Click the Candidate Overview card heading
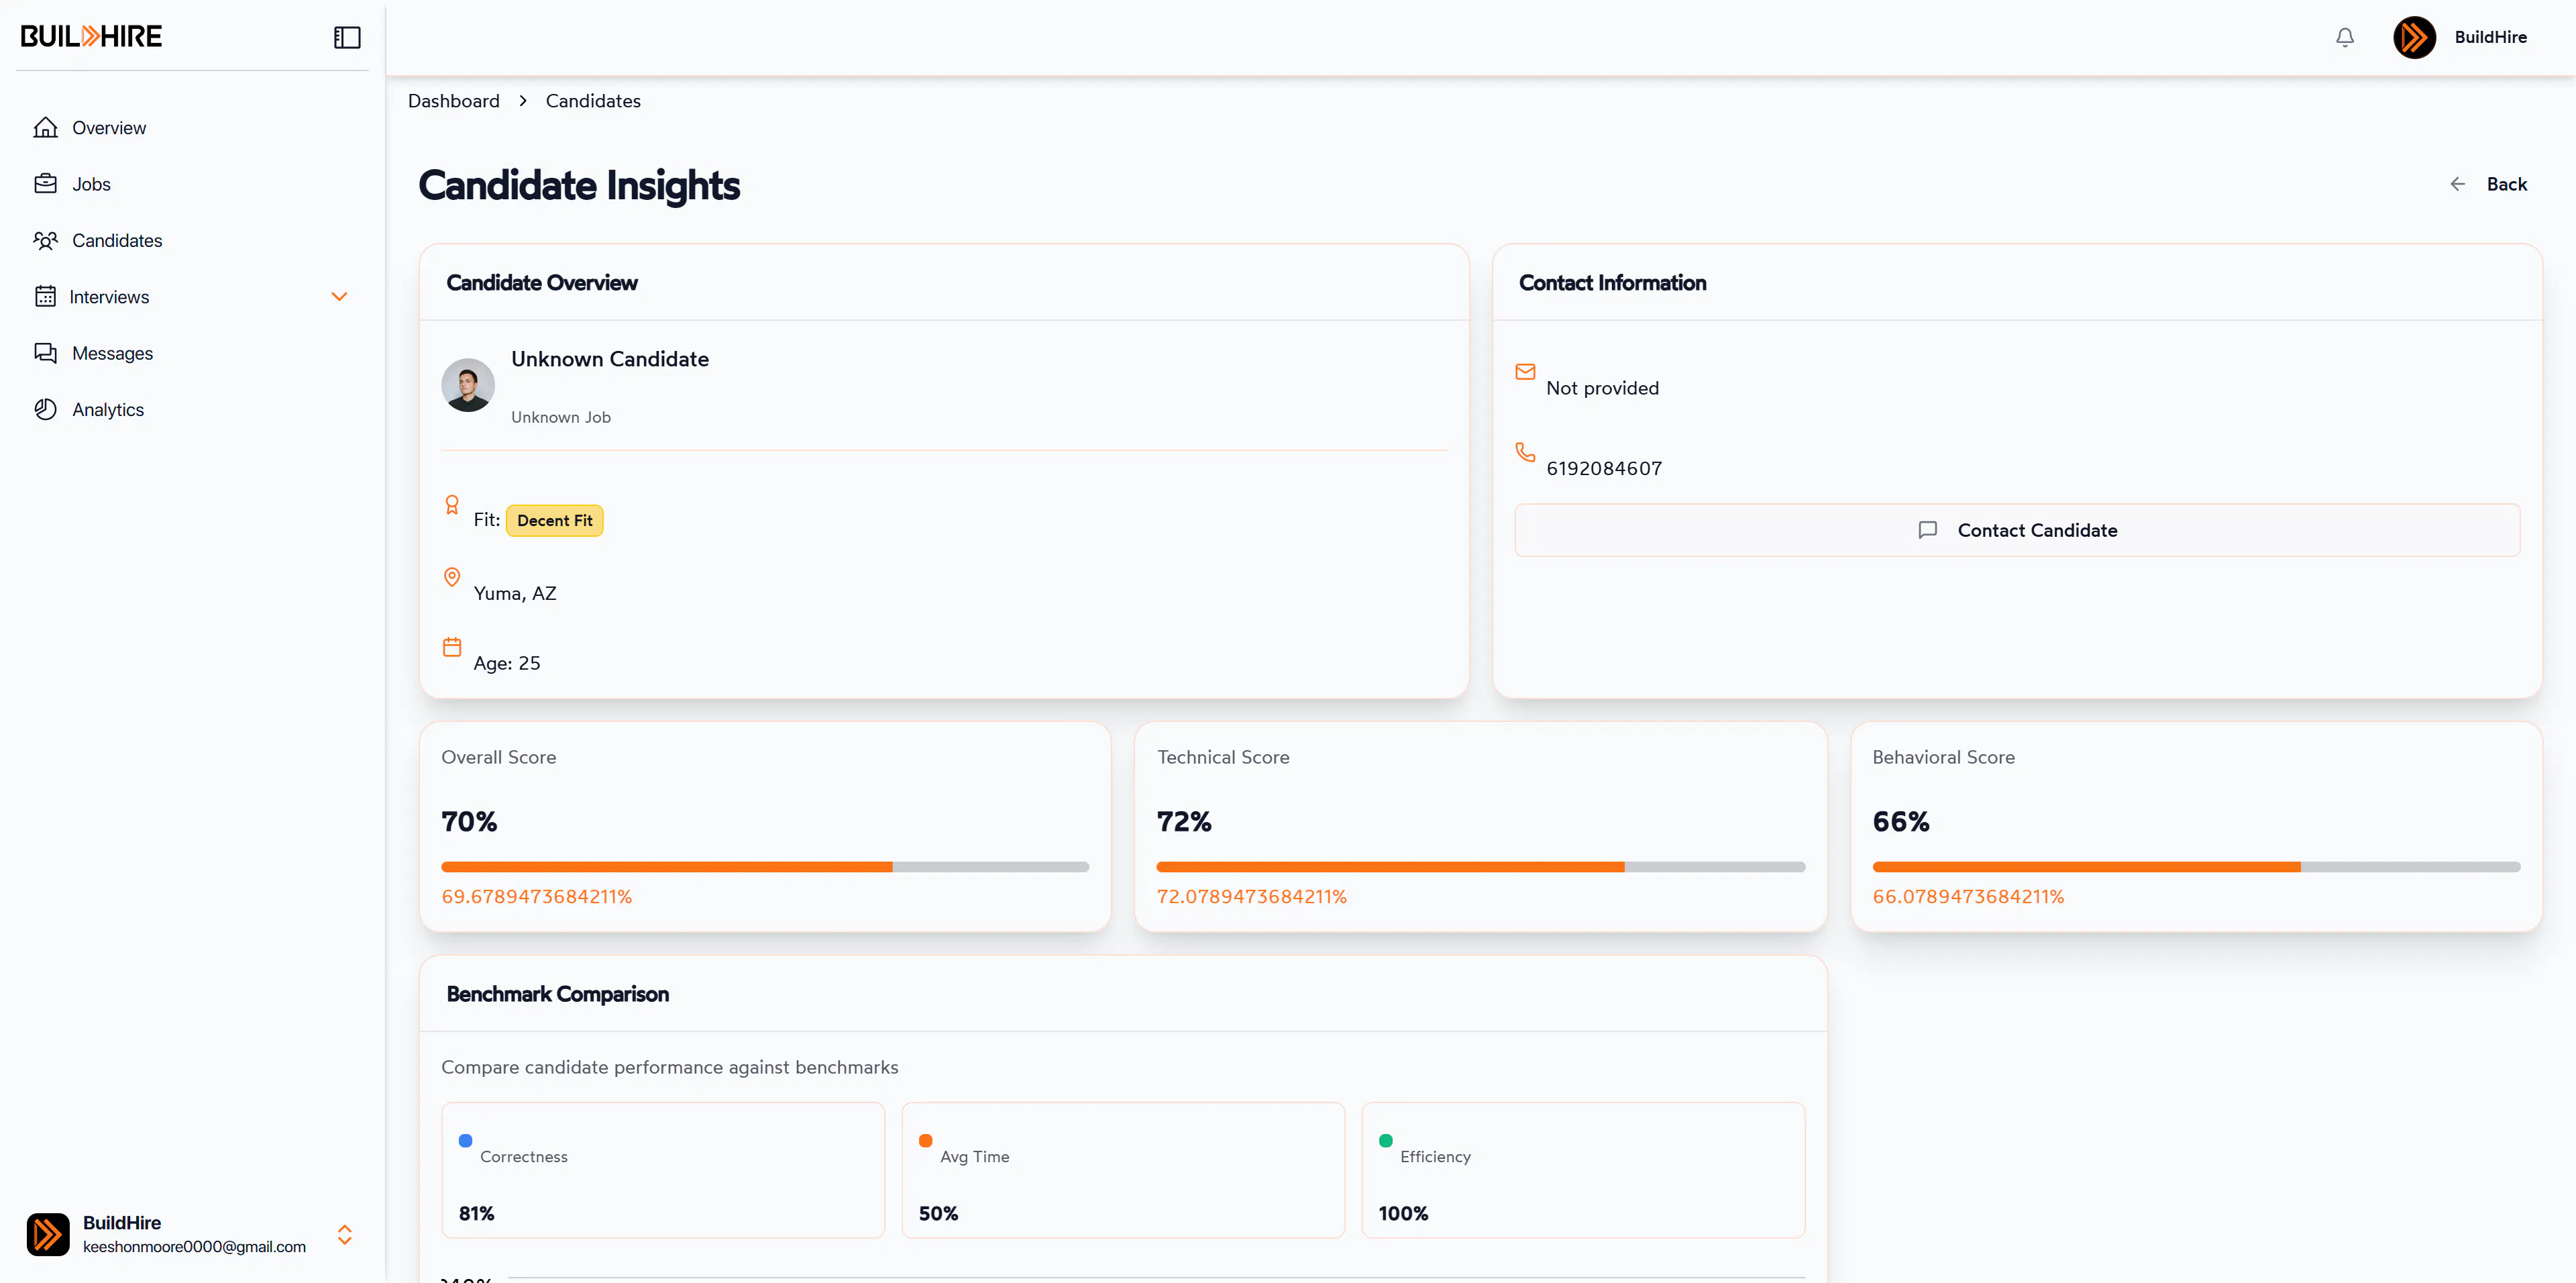 [542, 283]
